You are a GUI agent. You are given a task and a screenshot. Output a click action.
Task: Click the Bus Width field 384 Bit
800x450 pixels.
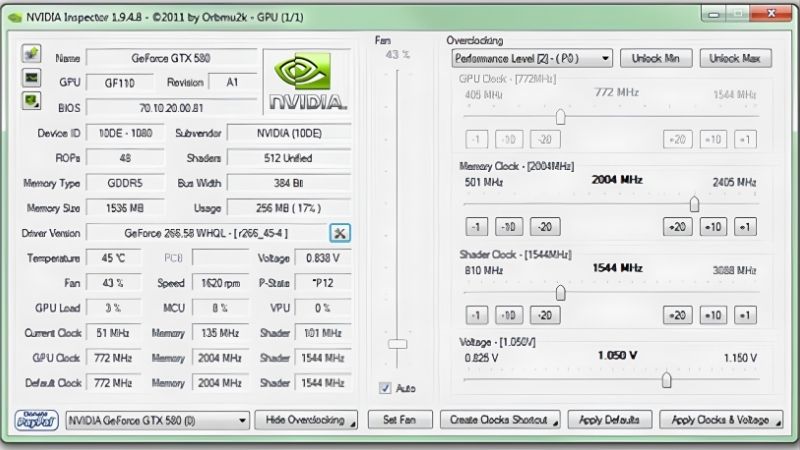(x=289, y=183)
